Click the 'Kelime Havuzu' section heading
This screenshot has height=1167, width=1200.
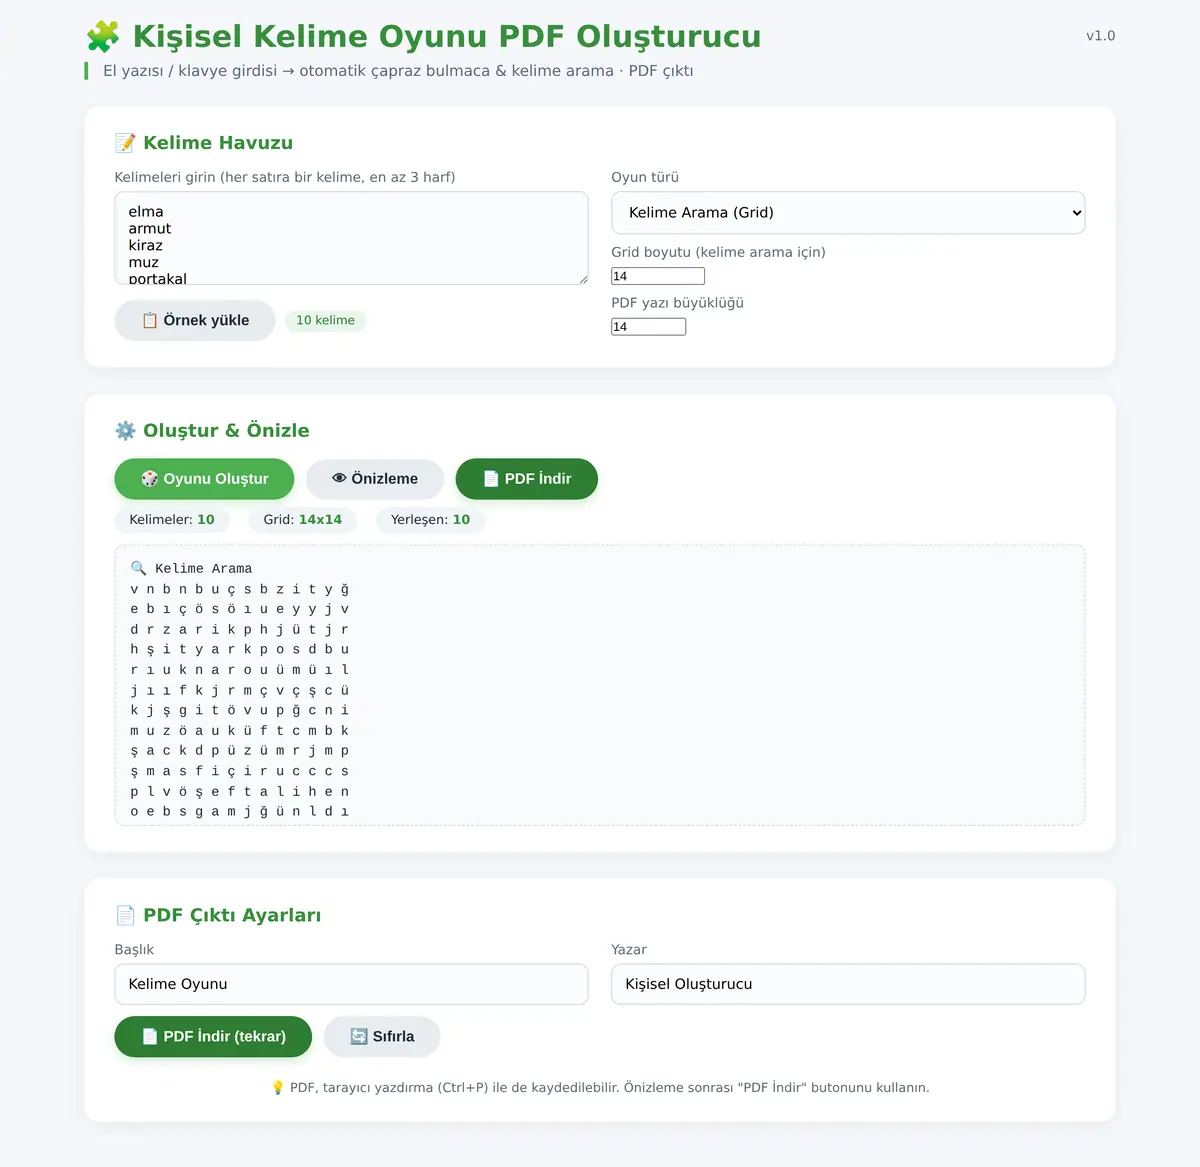218,143
